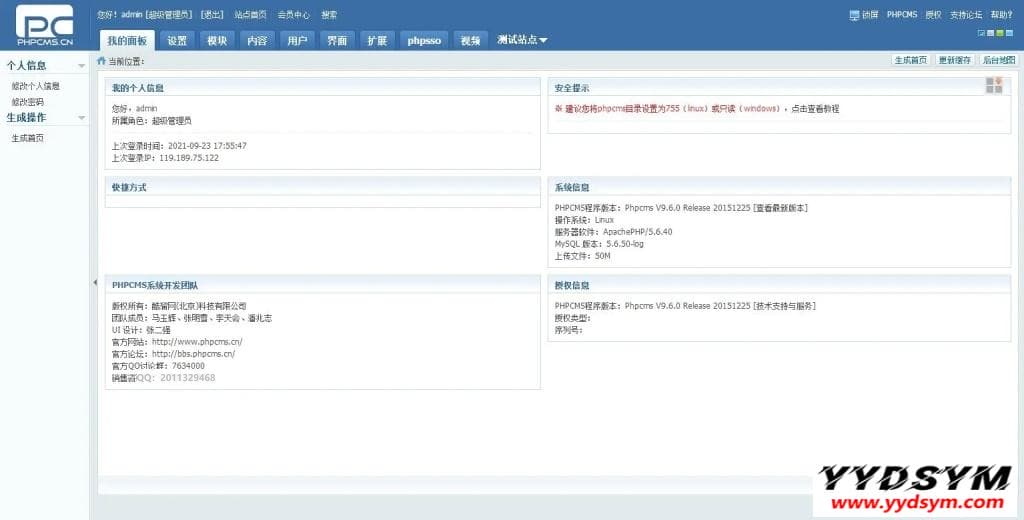The width and height of the screenshot is (1024, 520).
Task: Select the dark blue theme swatch
Action: pos(981,33)
